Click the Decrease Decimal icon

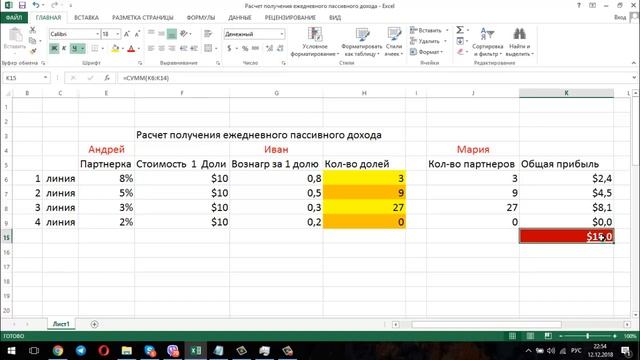click(280, 49)
